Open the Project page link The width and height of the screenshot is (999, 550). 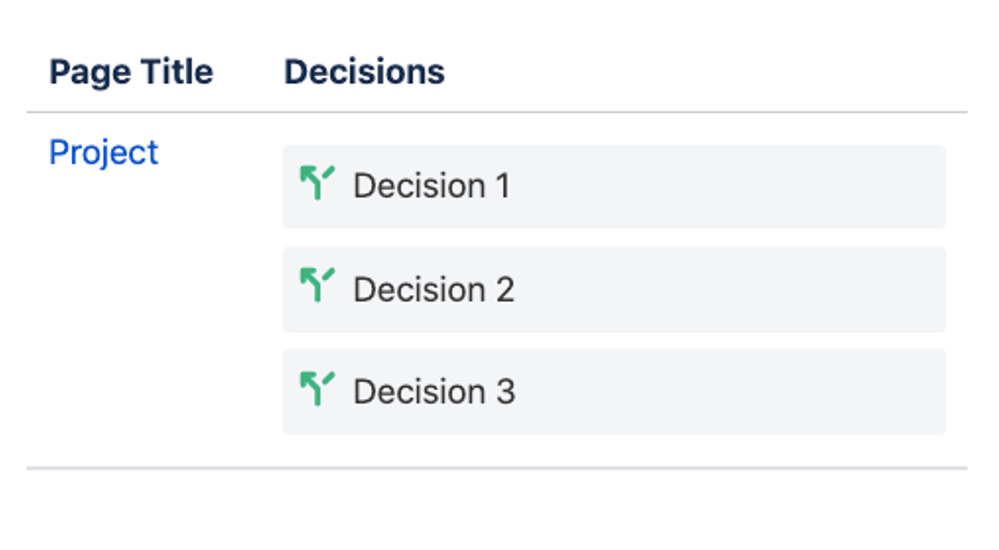click(x=104, y=153)
